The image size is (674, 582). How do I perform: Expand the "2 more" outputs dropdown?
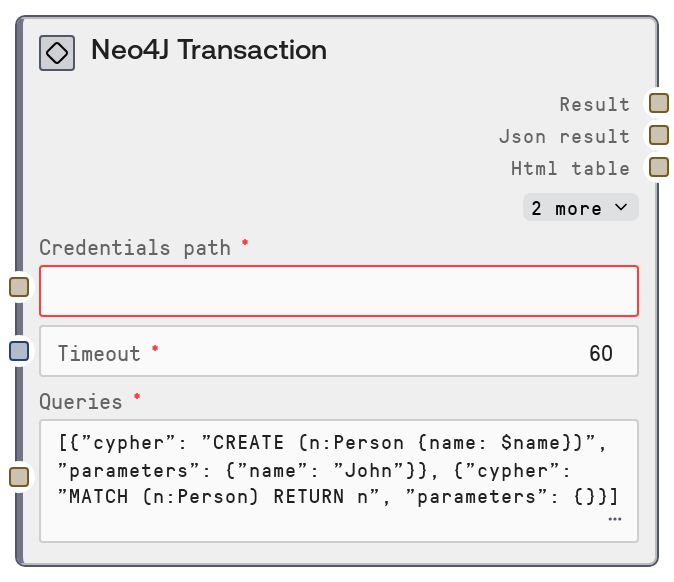tap(580, 208)
